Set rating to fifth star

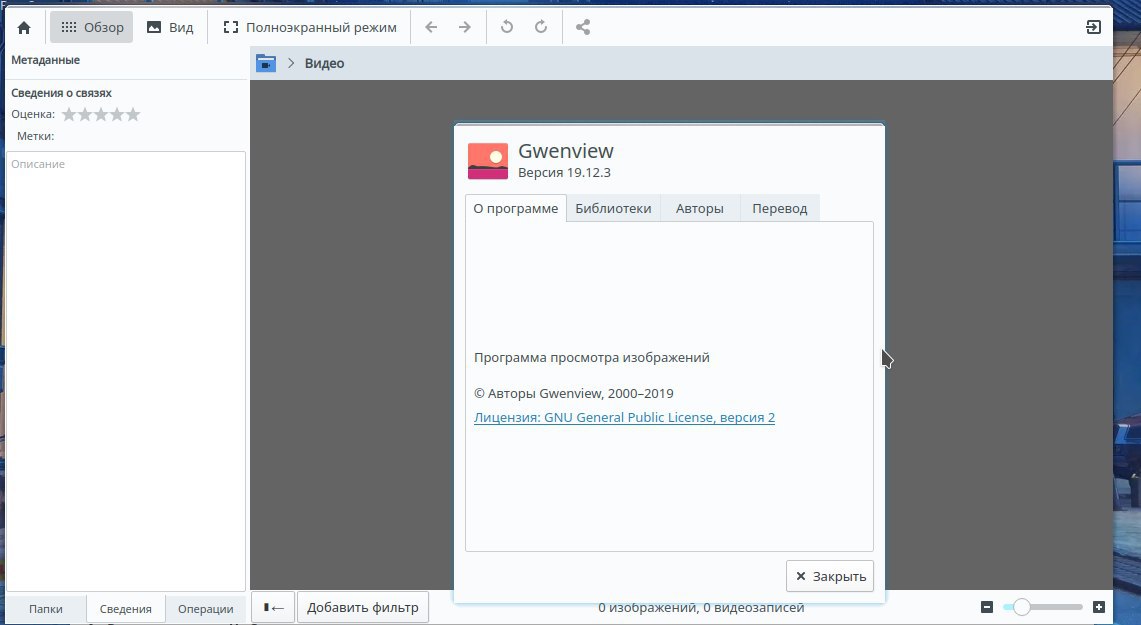pos(133,114)
